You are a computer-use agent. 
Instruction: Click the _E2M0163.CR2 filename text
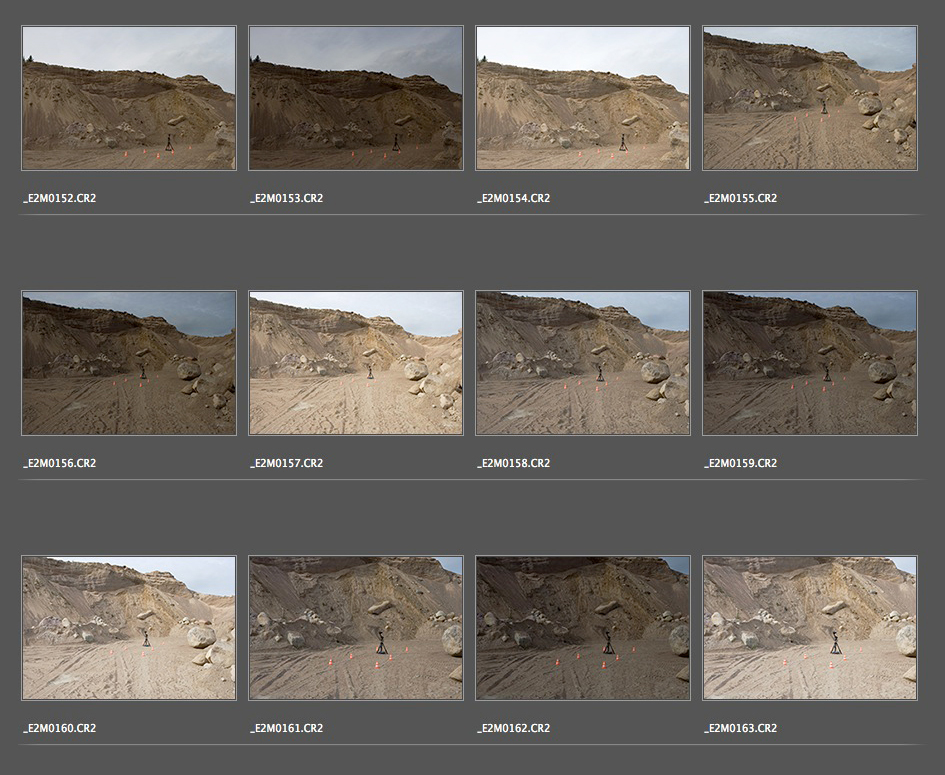(740, 728)
